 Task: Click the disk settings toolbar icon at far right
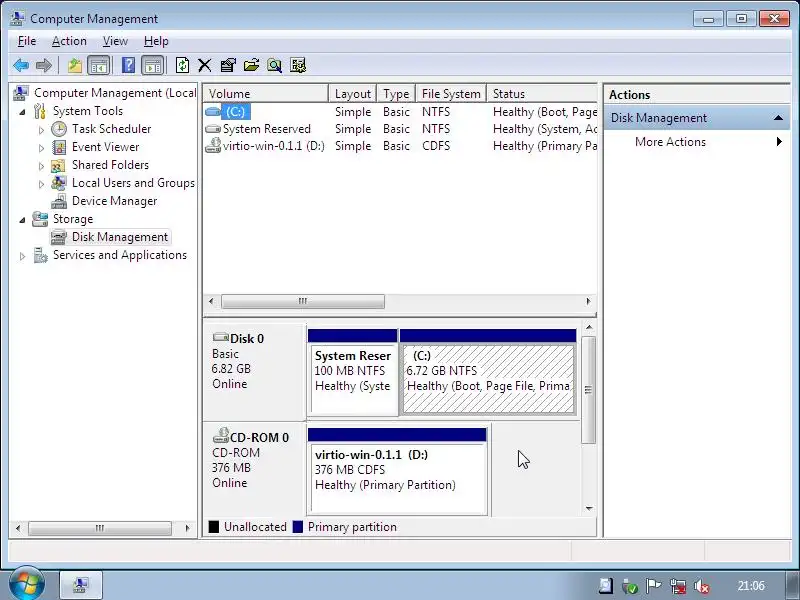click(298, 65)
